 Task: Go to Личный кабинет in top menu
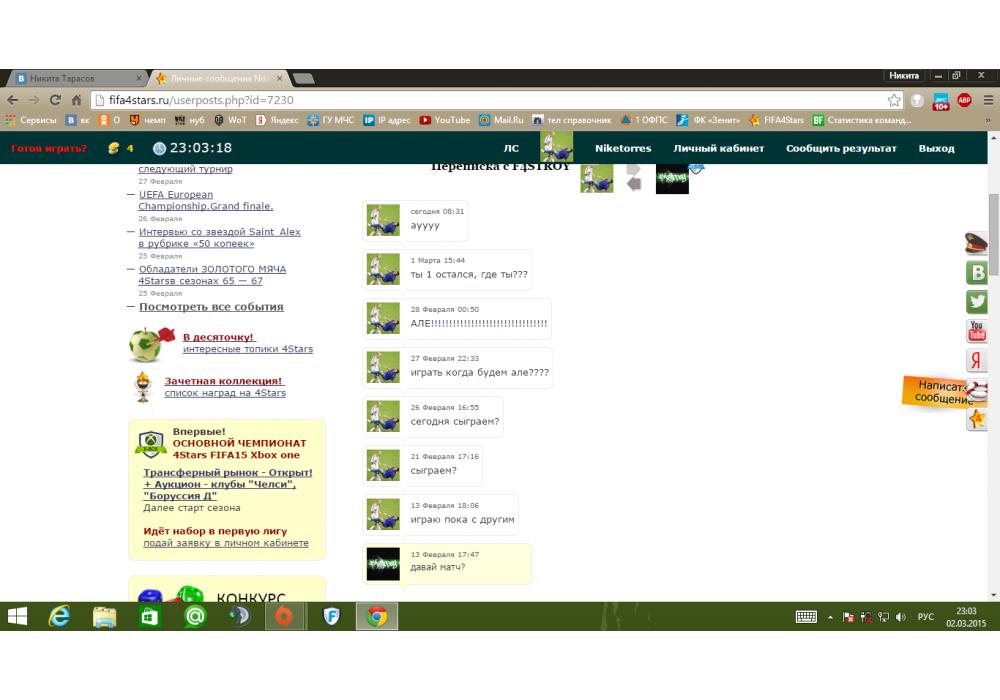click(718, 148)
